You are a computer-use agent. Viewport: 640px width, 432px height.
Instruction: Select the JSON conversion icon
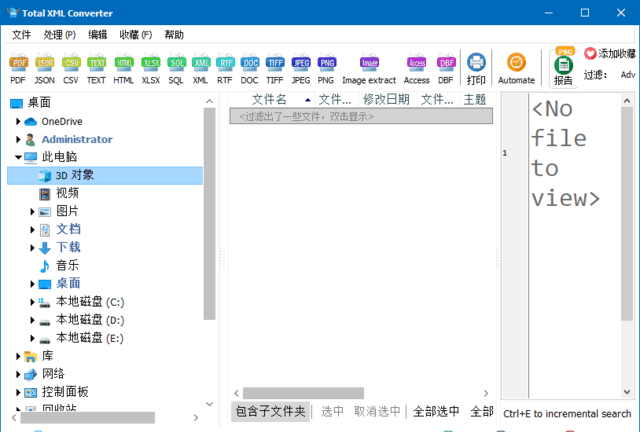44,68
